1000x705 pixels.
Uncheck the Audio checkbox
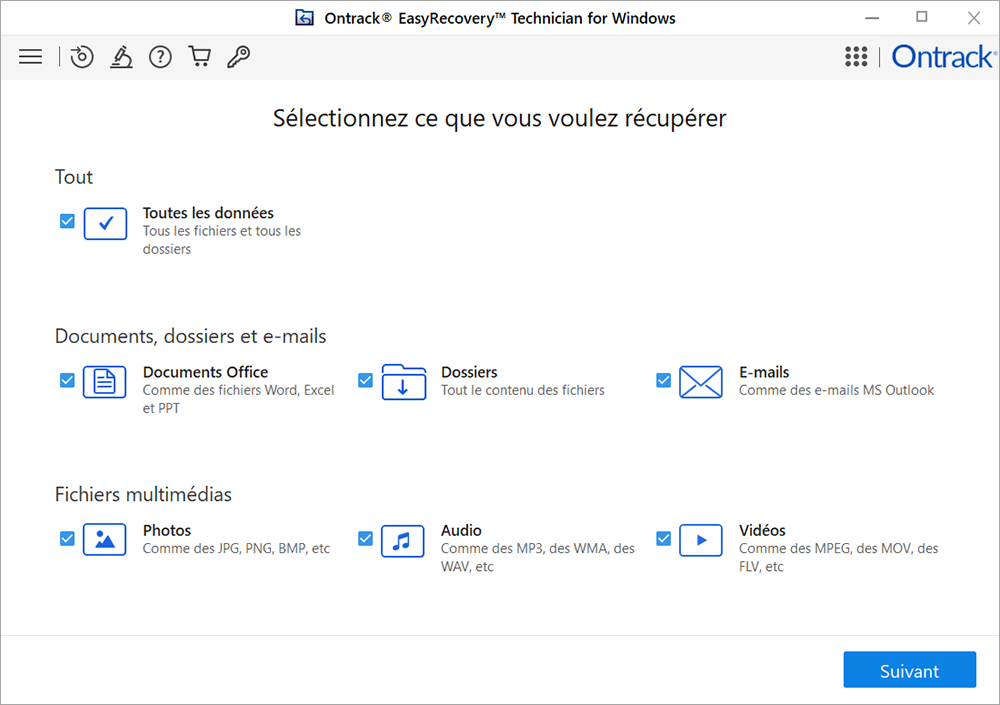[x=365, y=538]
